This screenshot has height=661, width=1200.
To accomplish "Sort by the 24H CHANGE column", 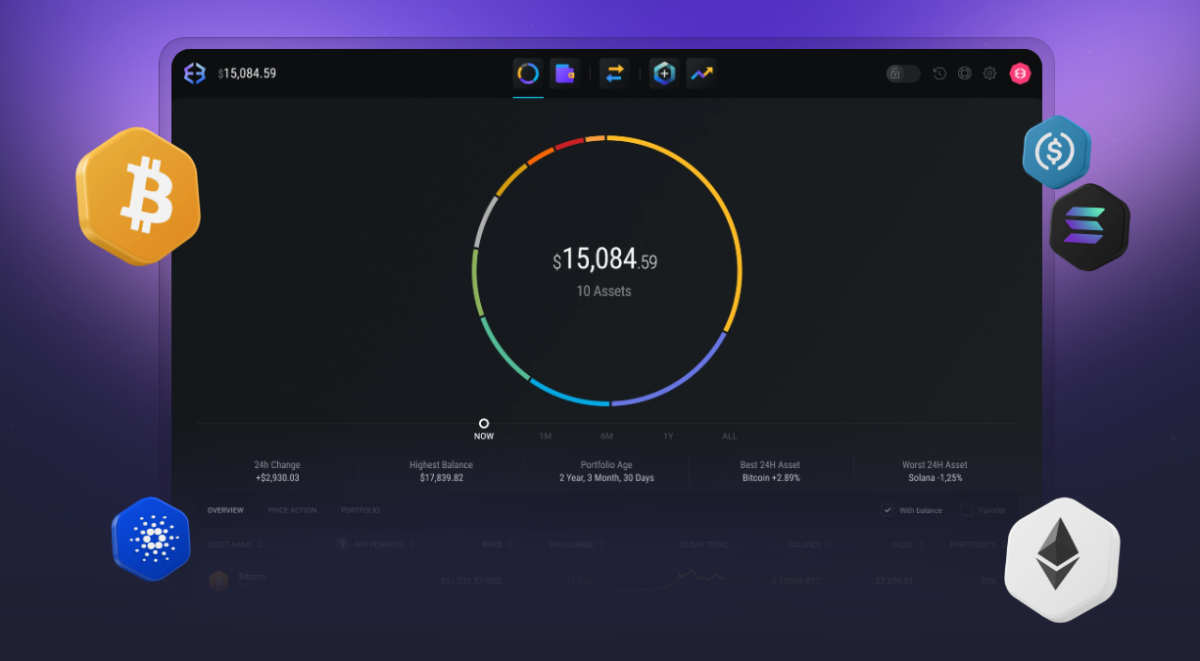I will pos(576,544).
